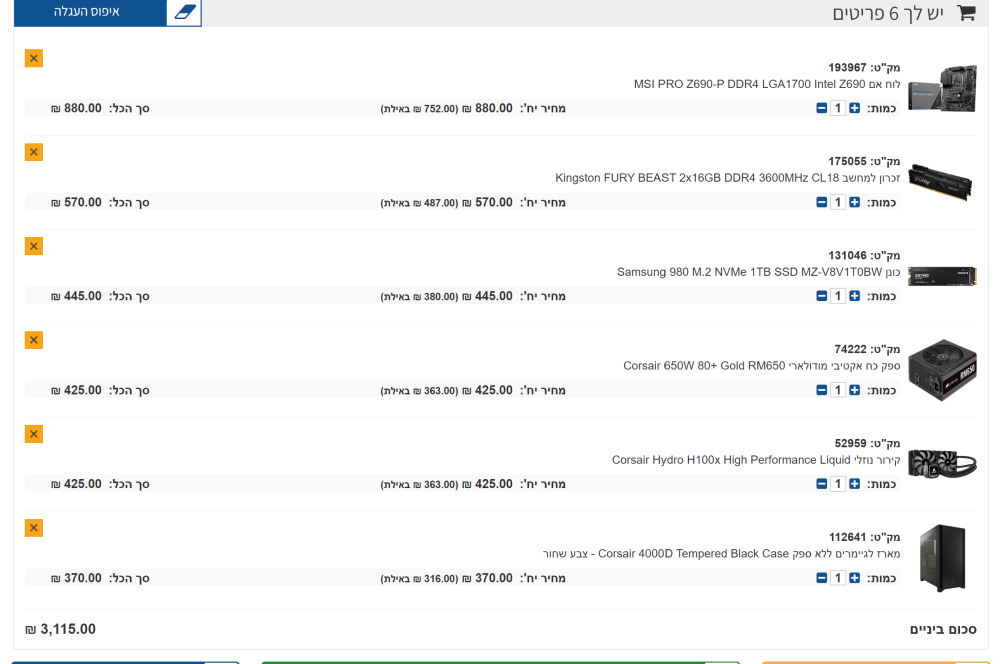Image resolution: width=1000 pixels, height=664 pixels.
Task: Click quantity field for Samsung 980 SSD
Action: coord(838,296)
